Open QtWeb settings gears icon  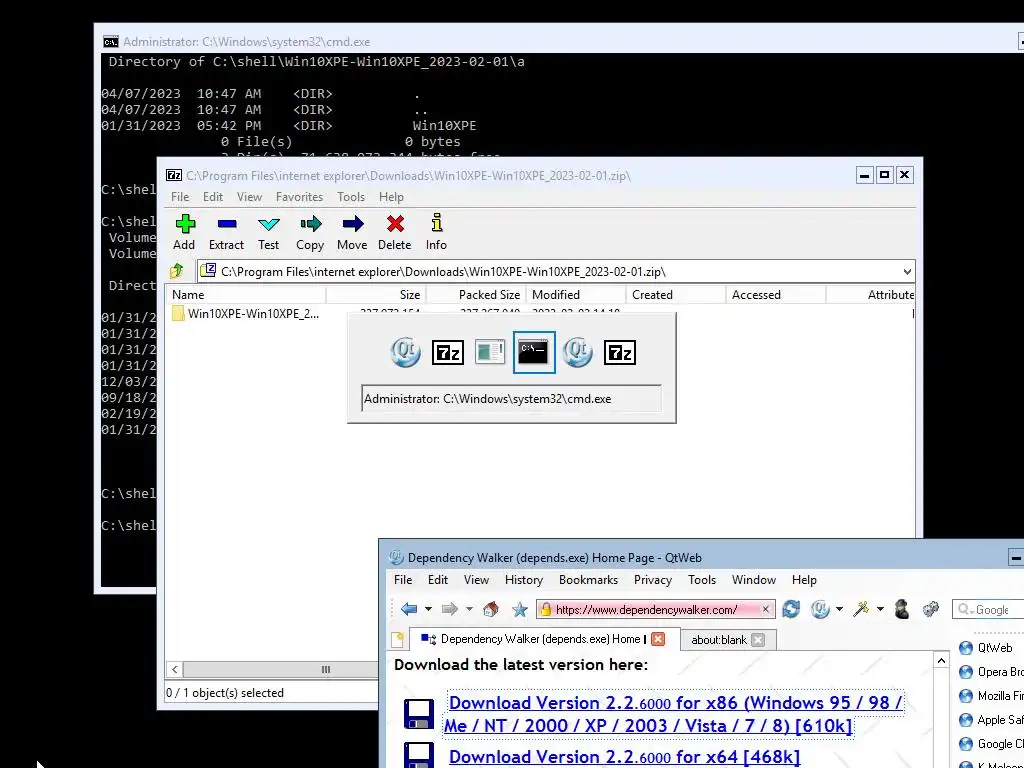(931, 609)
